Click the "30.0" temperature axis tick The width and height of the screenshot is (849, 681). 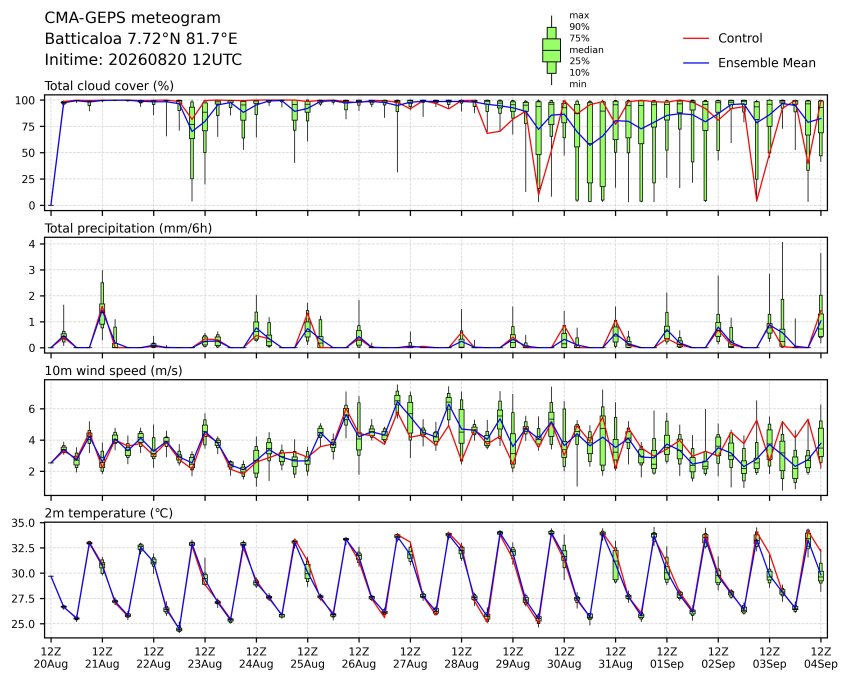[x=23, y=573]
